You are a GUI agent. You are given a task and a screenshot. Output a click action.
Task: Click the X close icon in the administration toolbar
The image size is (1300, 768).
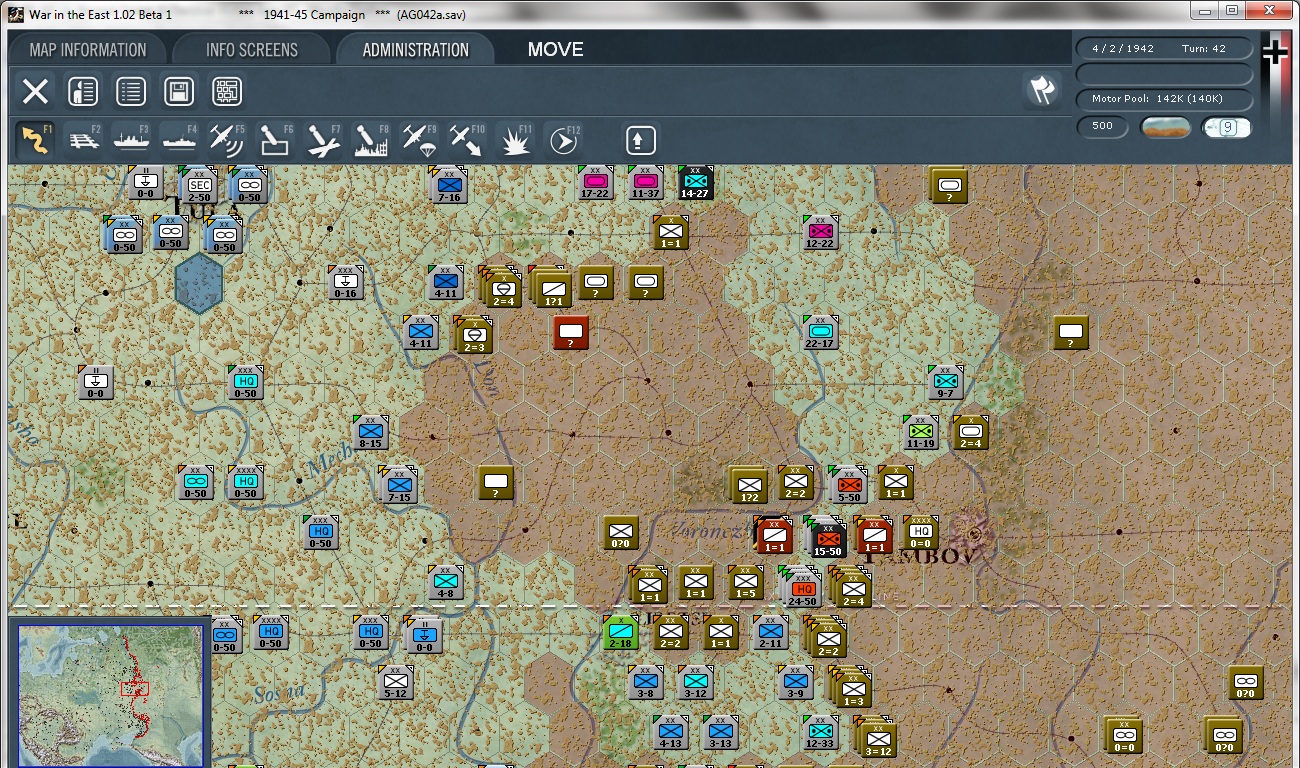35,92
